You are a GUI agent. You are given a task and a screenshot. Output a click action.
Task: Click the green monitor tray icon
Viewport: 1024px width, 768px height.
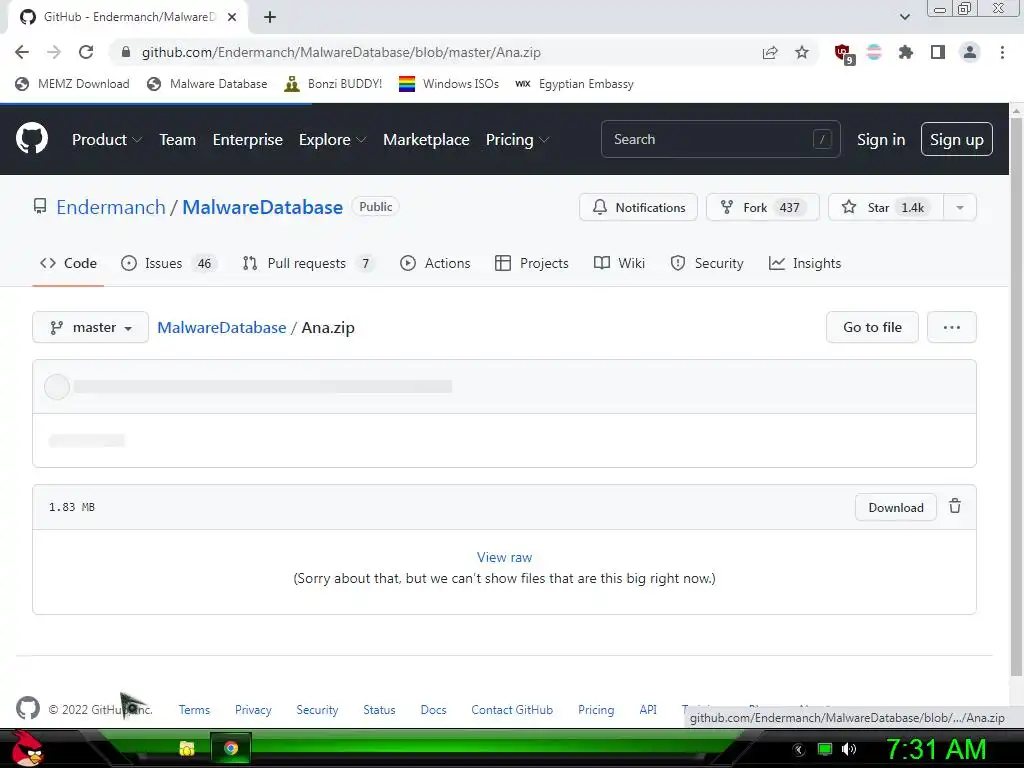(825, 749)
